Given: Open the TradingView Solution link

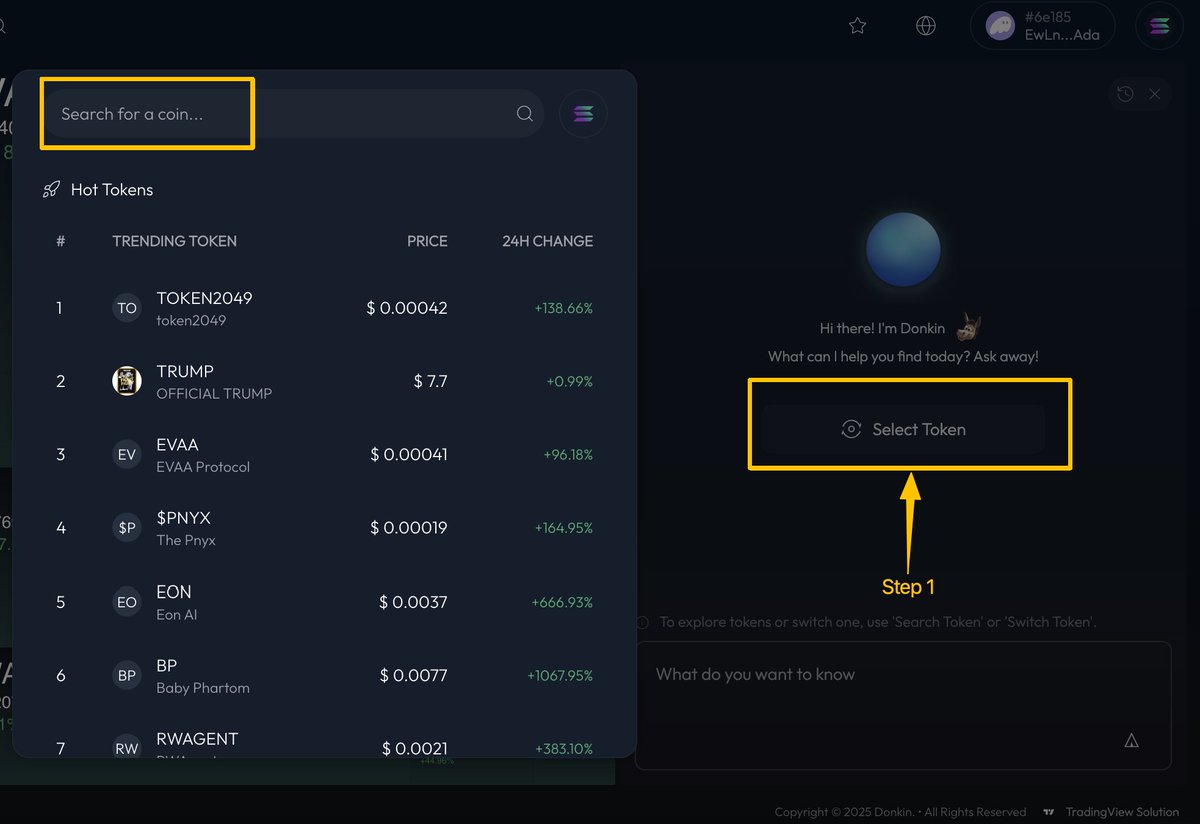Looking at the screenshot, I should (x=1122, y=812).
